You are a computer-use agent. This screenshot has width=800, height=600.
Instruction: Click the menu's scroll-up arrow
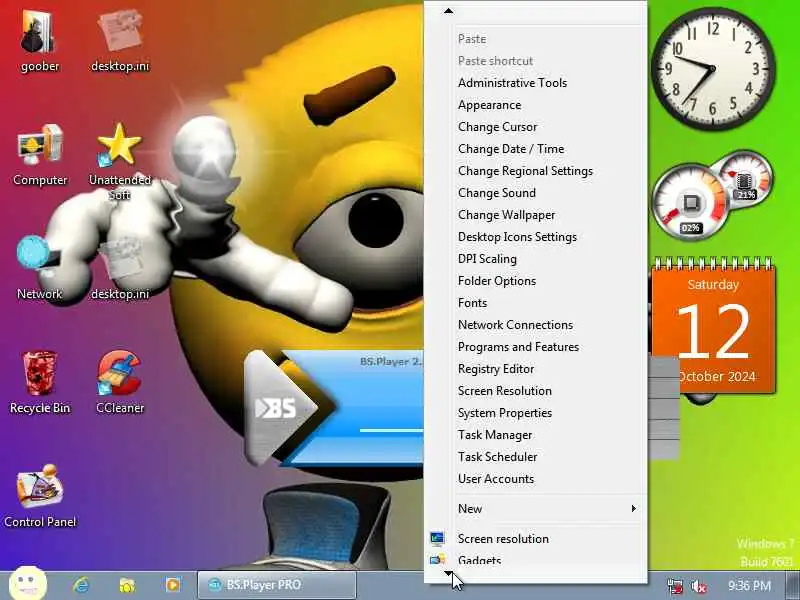pos(448,11)
